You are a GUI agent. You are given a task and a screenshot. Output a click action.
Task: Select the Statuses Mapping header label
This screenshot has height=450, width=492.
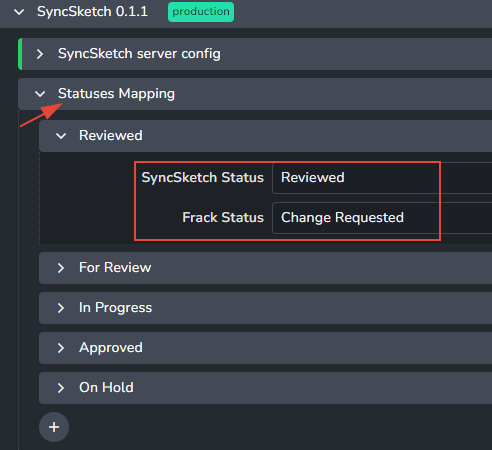(116, 94)
